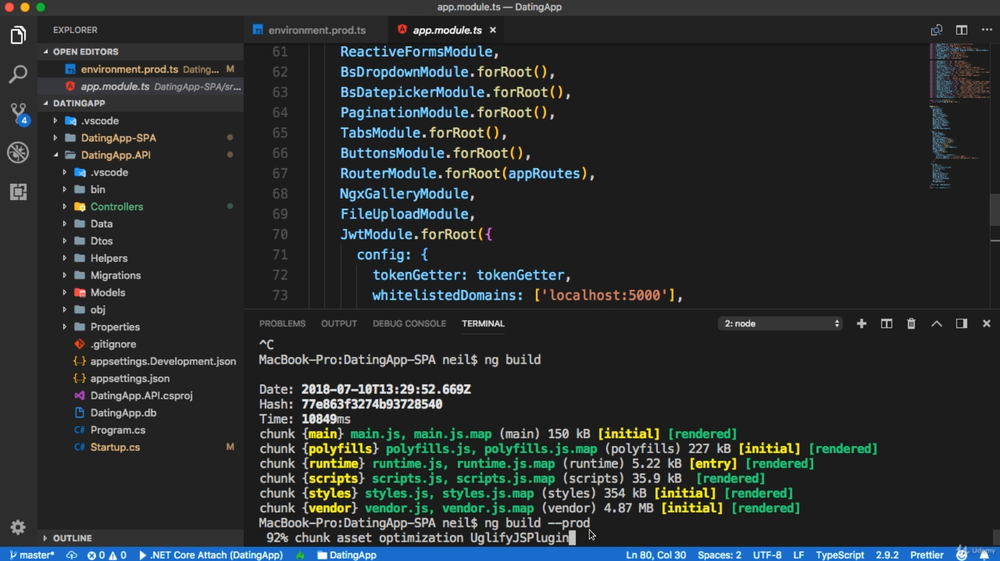
Task: Click the flame icon in status bar
Action: (x=300, y=555)
